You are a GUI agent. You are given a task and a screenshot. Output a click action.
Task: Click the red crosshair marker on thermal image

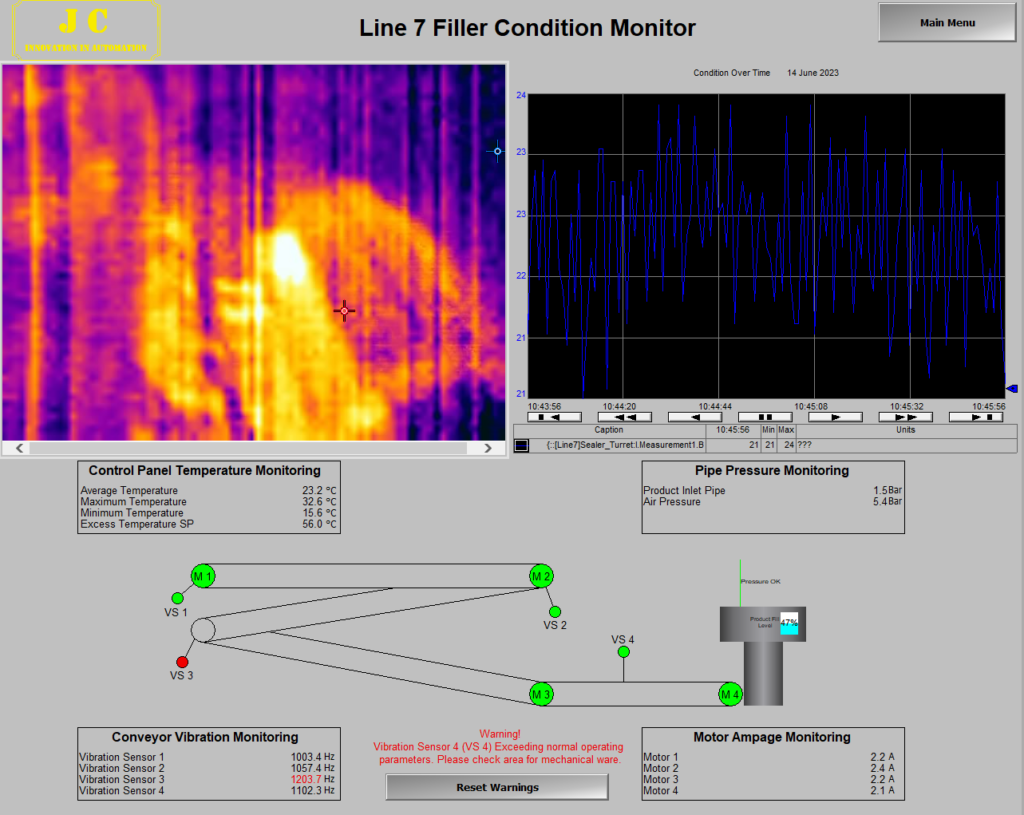344,311
